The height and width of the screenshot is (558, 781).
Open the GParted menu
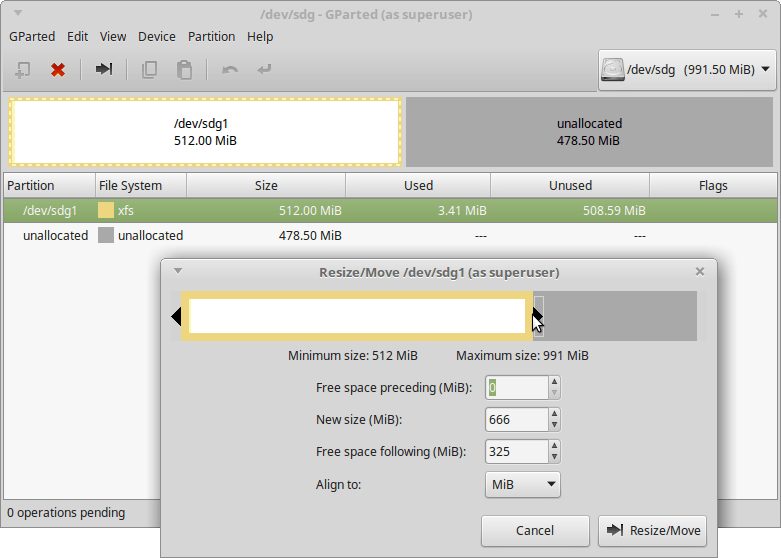(x=32, y=36)
